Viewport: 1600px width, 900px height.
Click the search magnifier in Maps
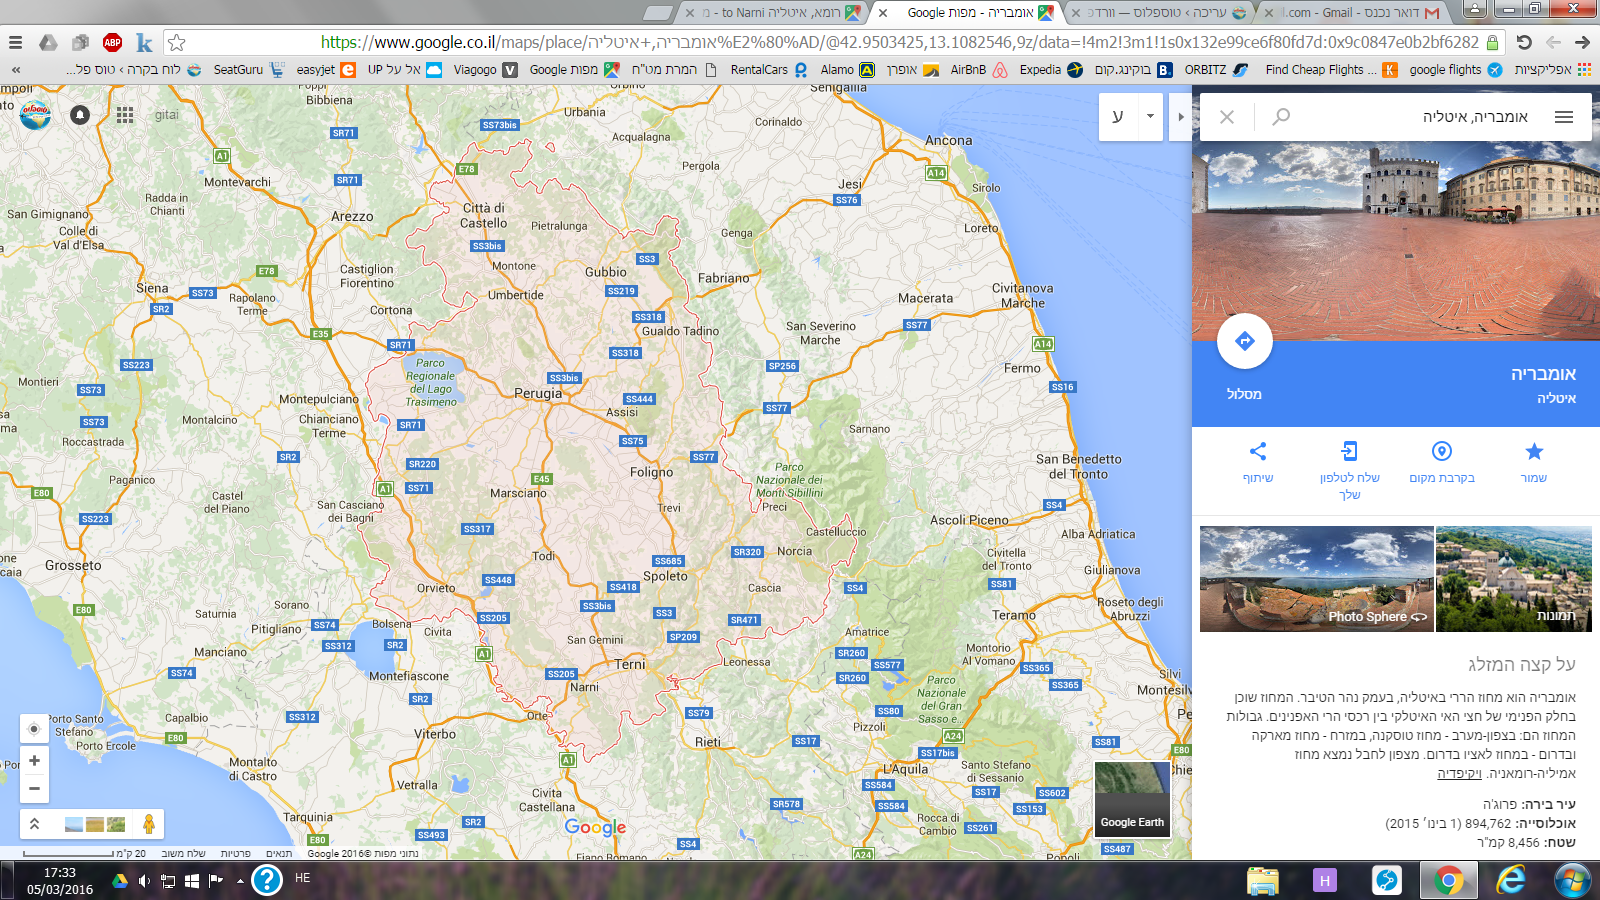(x=1281, y=117)
